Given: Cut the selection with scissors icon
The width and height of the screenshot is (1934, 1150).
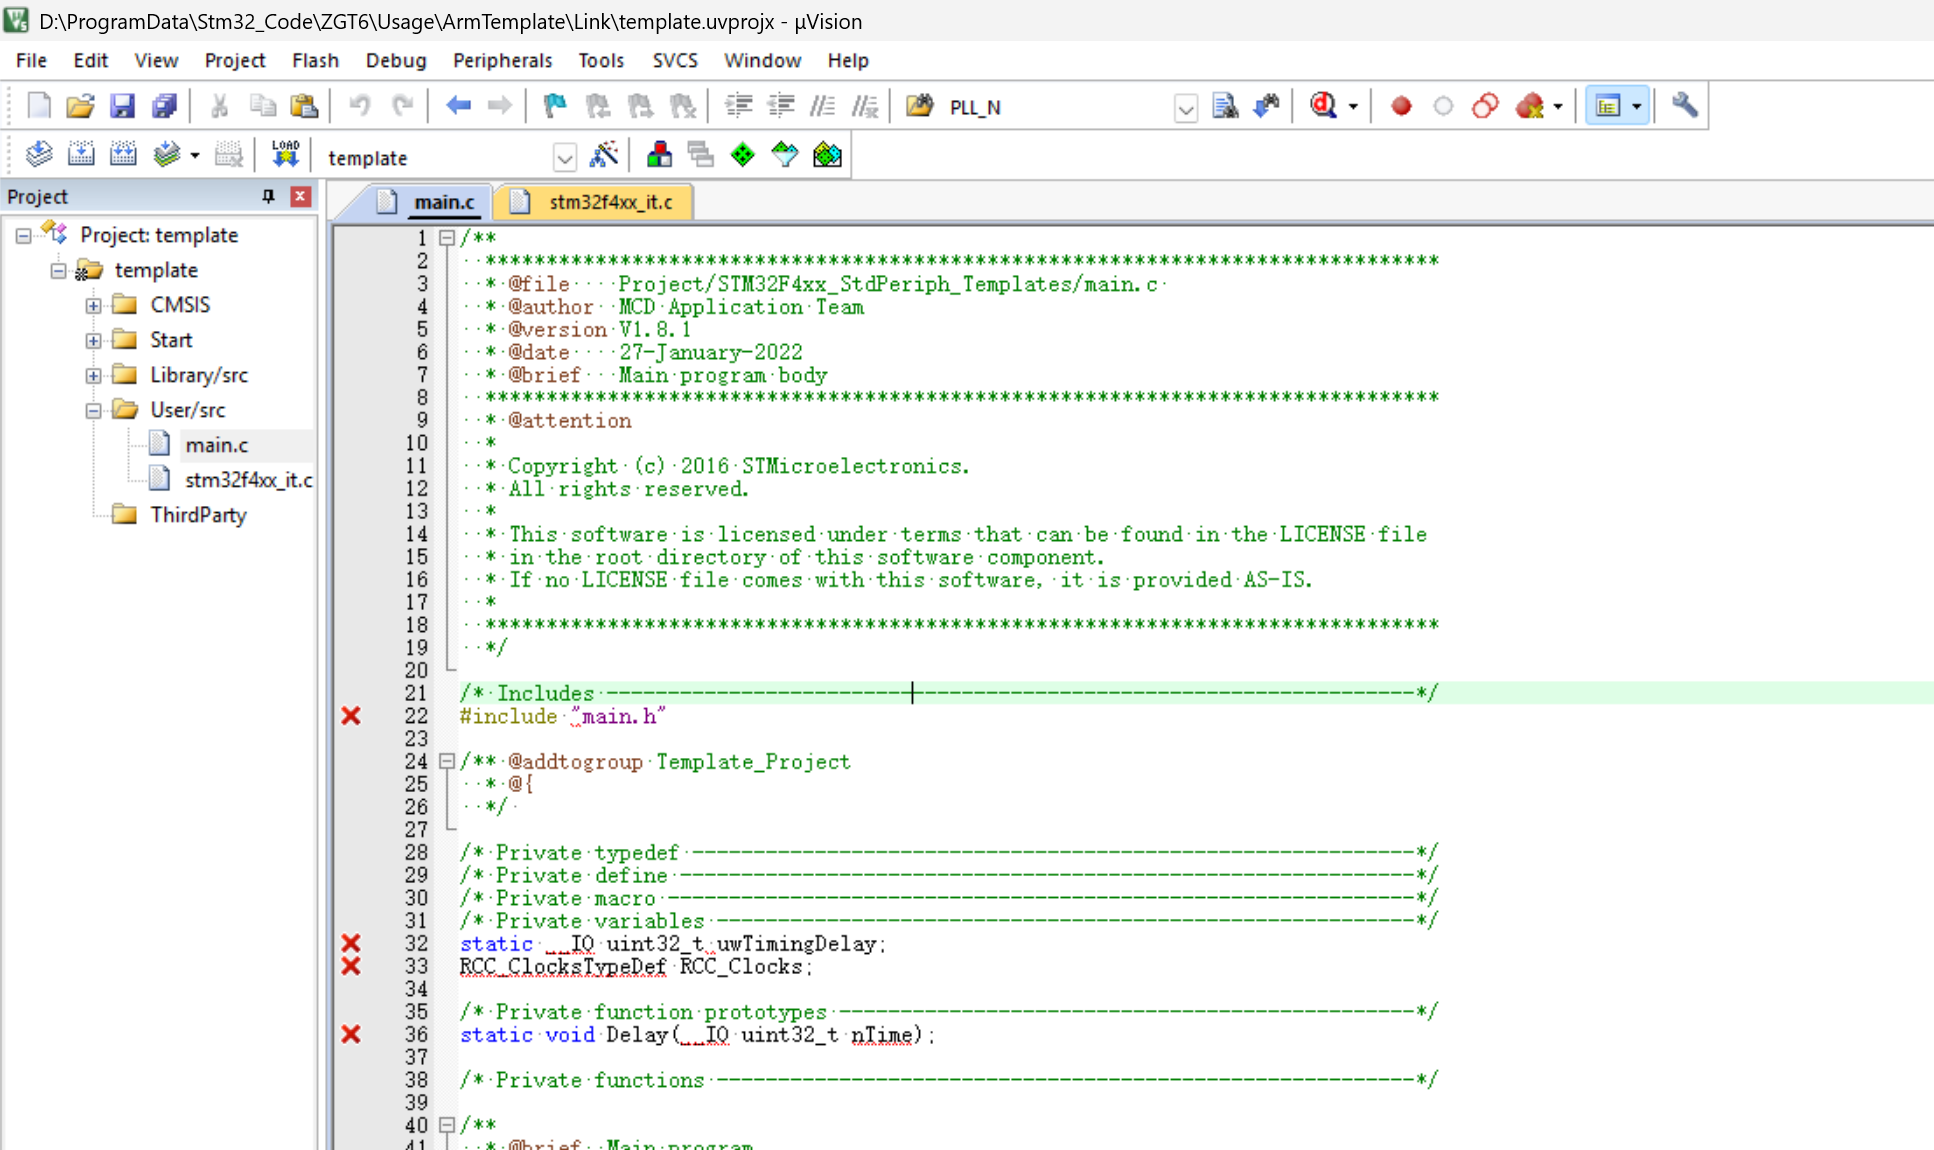Looking at the screenshot, I should 220,106.
